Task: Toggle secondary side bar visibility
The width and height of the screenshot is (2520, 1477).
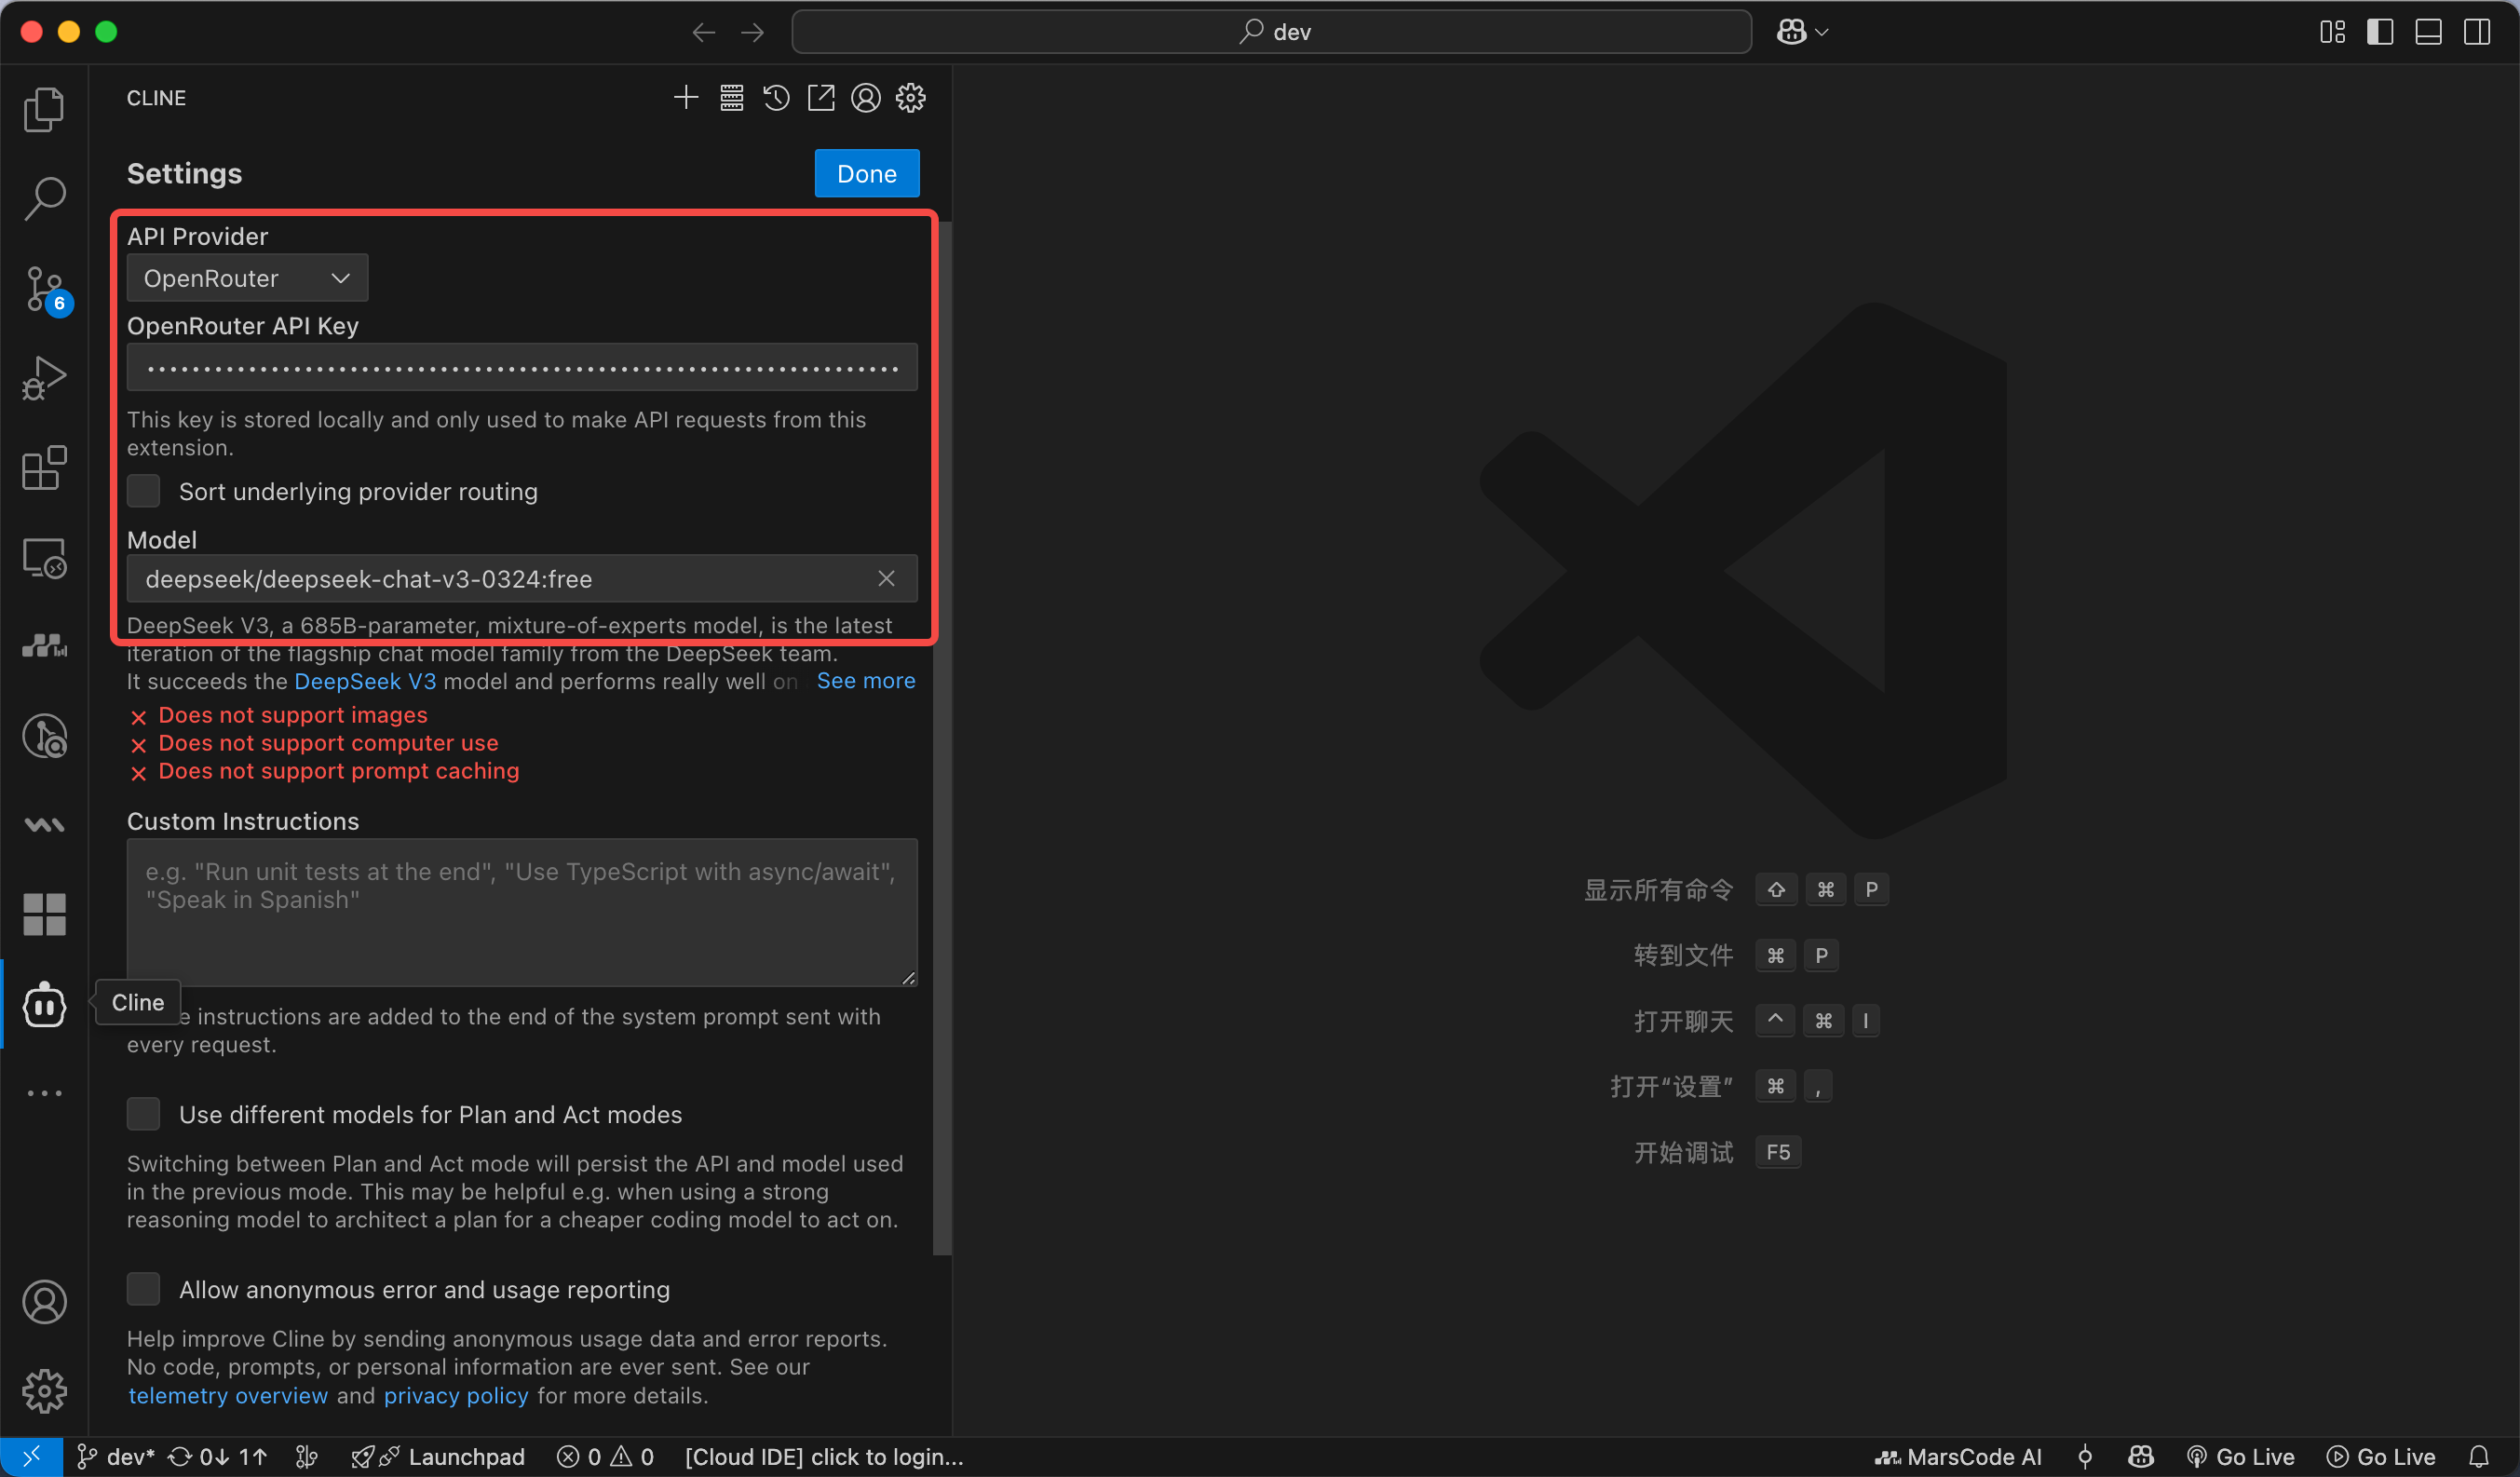Action: 2477,32
